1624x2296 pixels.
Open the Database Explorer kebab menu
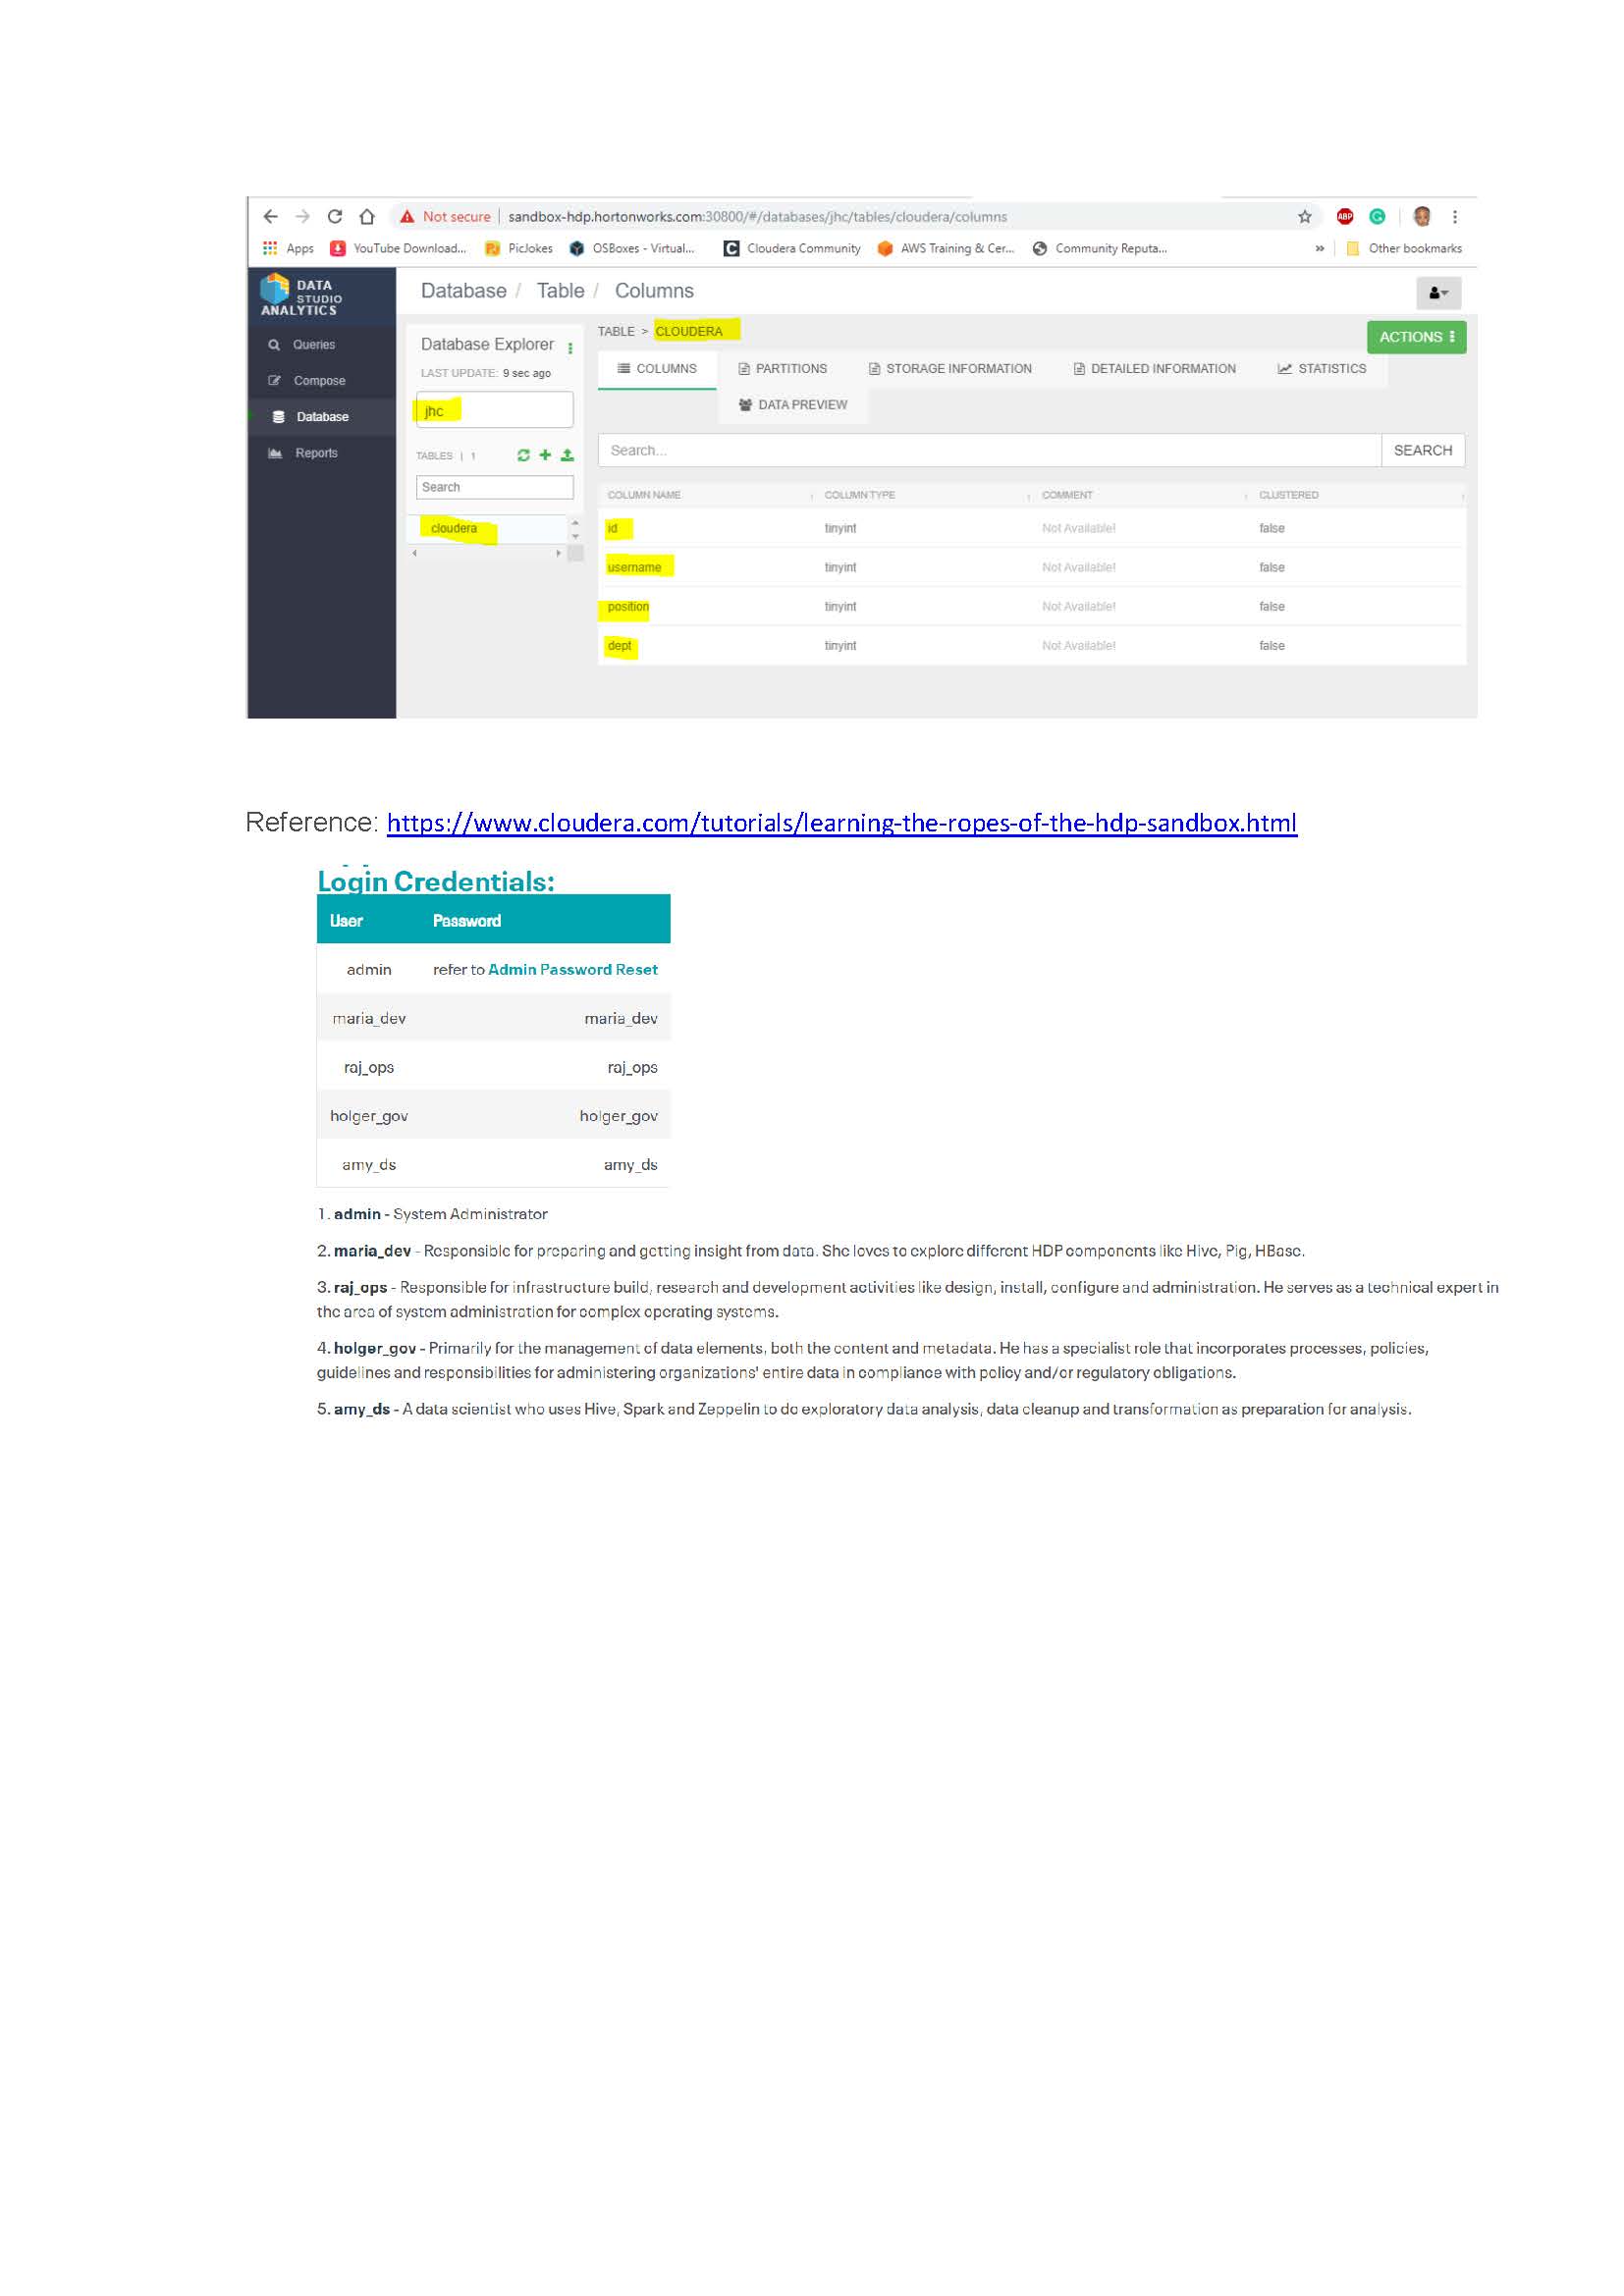pos(570,347)
